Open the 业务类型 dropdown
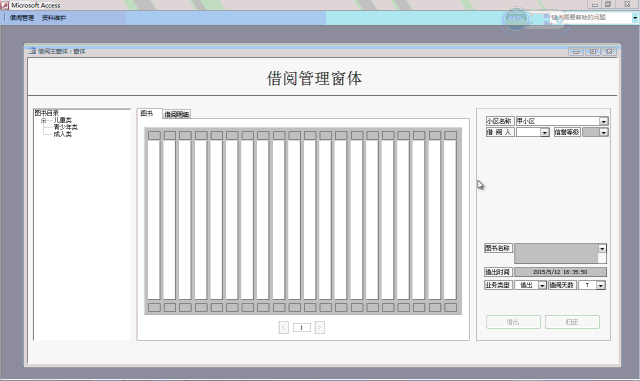Screen dimensions: 640x381 point(542,285)
